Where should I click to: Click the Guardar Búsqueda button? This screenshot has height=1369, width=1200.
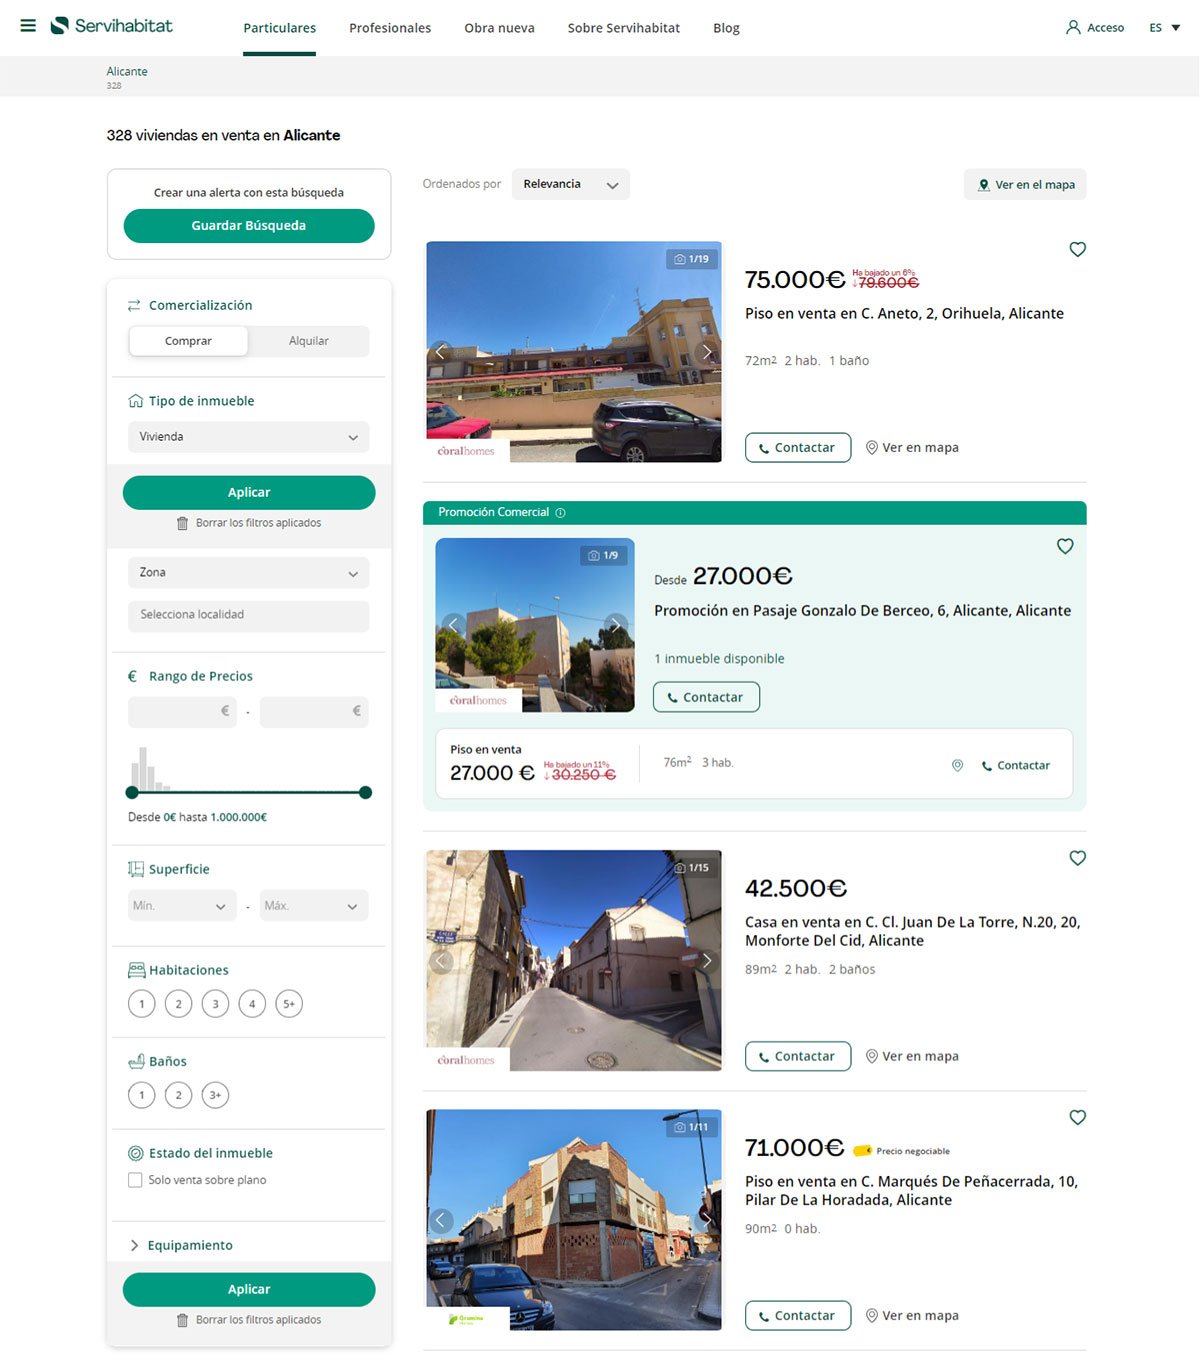point(248,226)
